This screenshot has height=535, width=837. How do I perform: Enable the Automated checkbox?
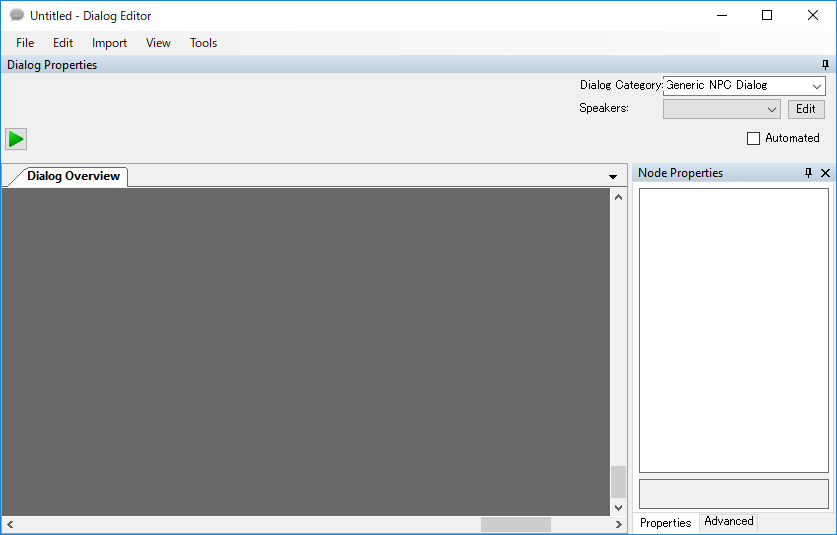pyautogui.click(x=754, y=138)
